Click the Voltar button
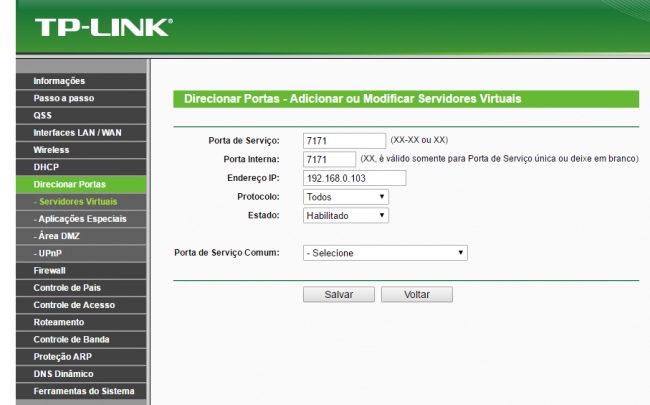 pyautogui.click(x=417, y=294)
